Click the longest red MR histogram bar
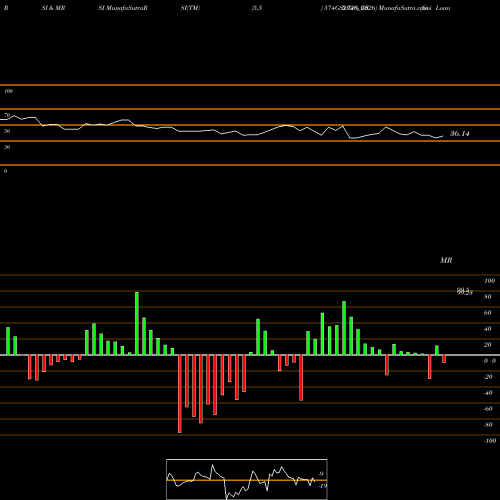The width and height of the screenshot is (500, 500). 180,394
